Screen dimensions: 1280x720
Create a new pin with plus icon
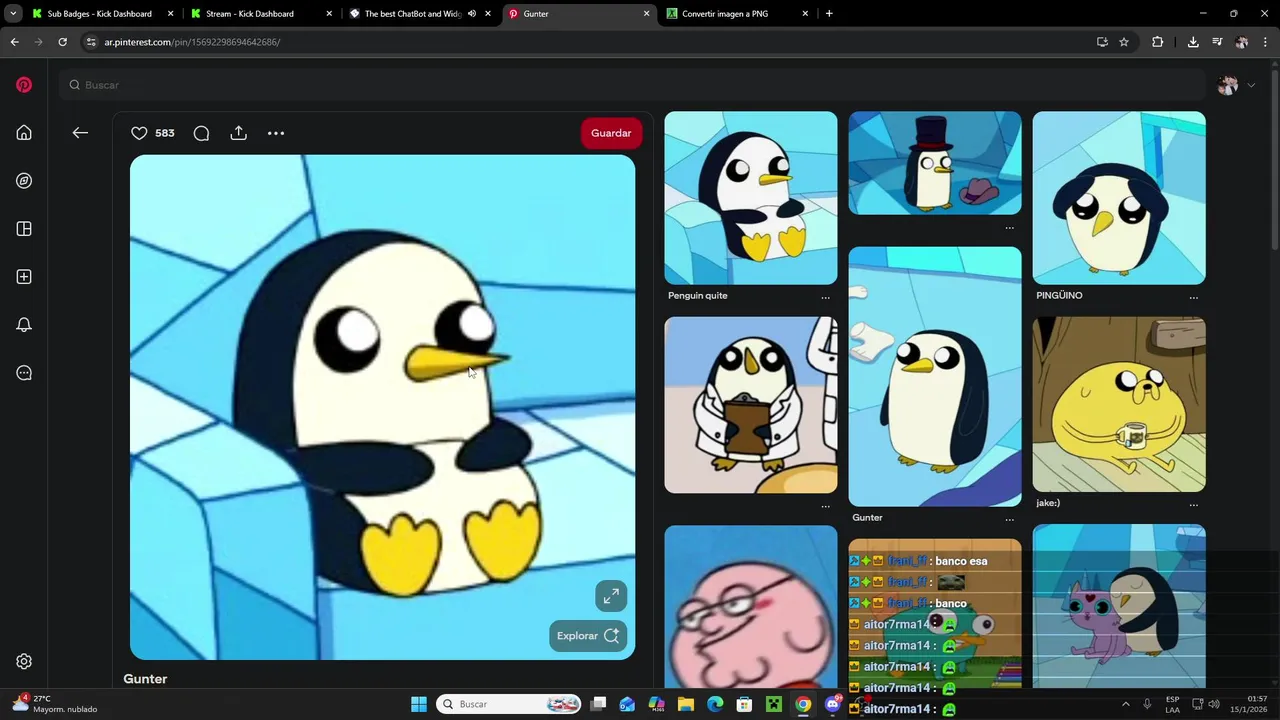click(x=24, y=277)
